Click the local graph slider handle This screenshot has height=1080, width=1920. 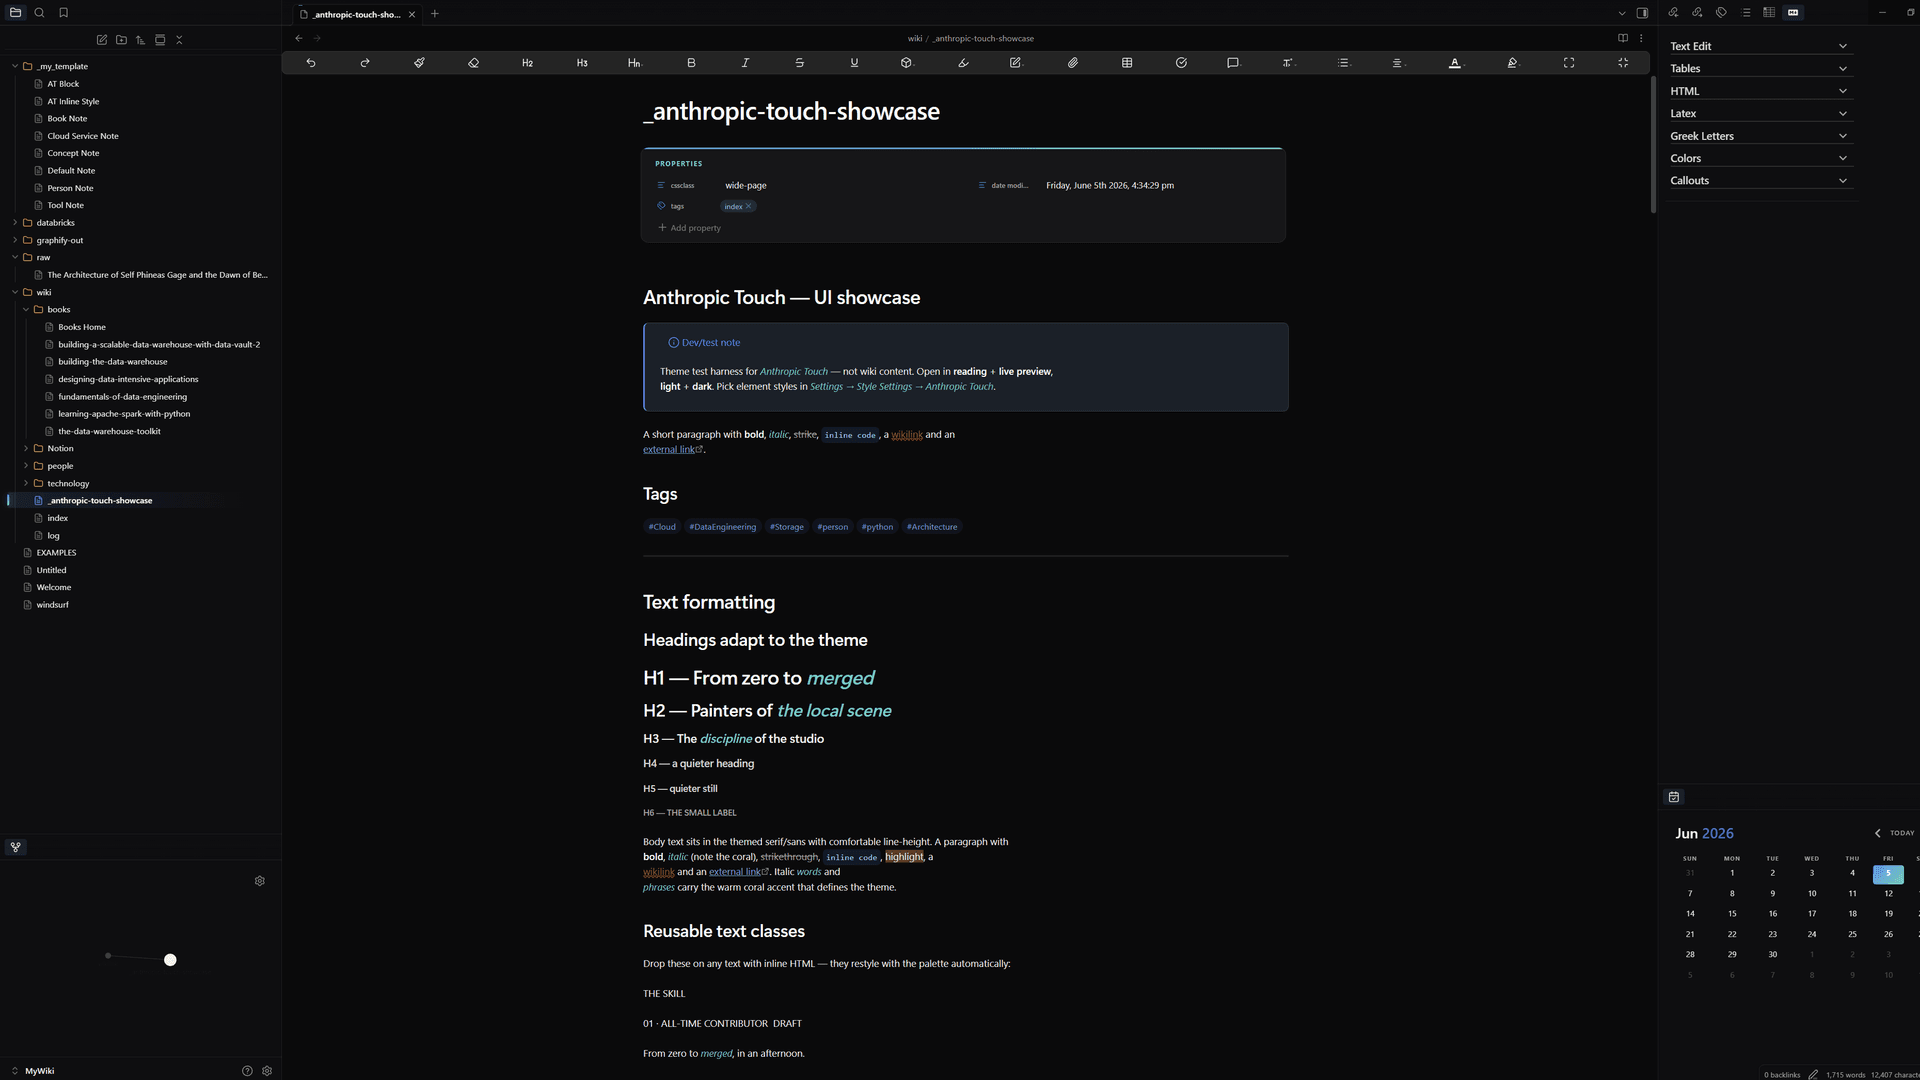170,960
